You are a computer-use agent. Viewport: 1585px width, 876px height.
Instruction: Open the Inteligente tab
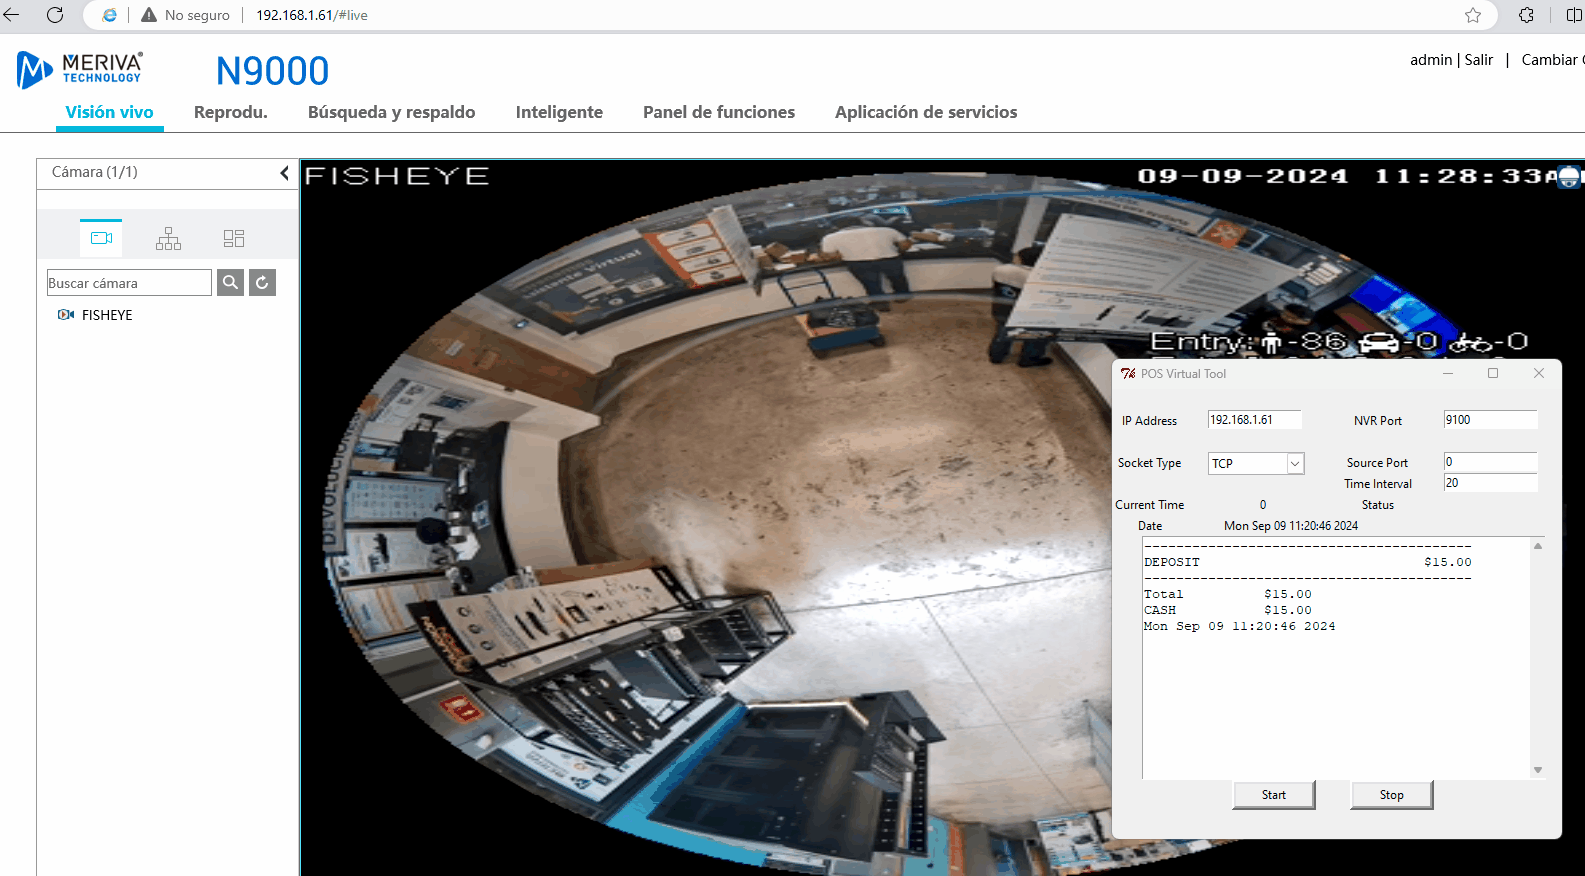[x=559, y=112]
